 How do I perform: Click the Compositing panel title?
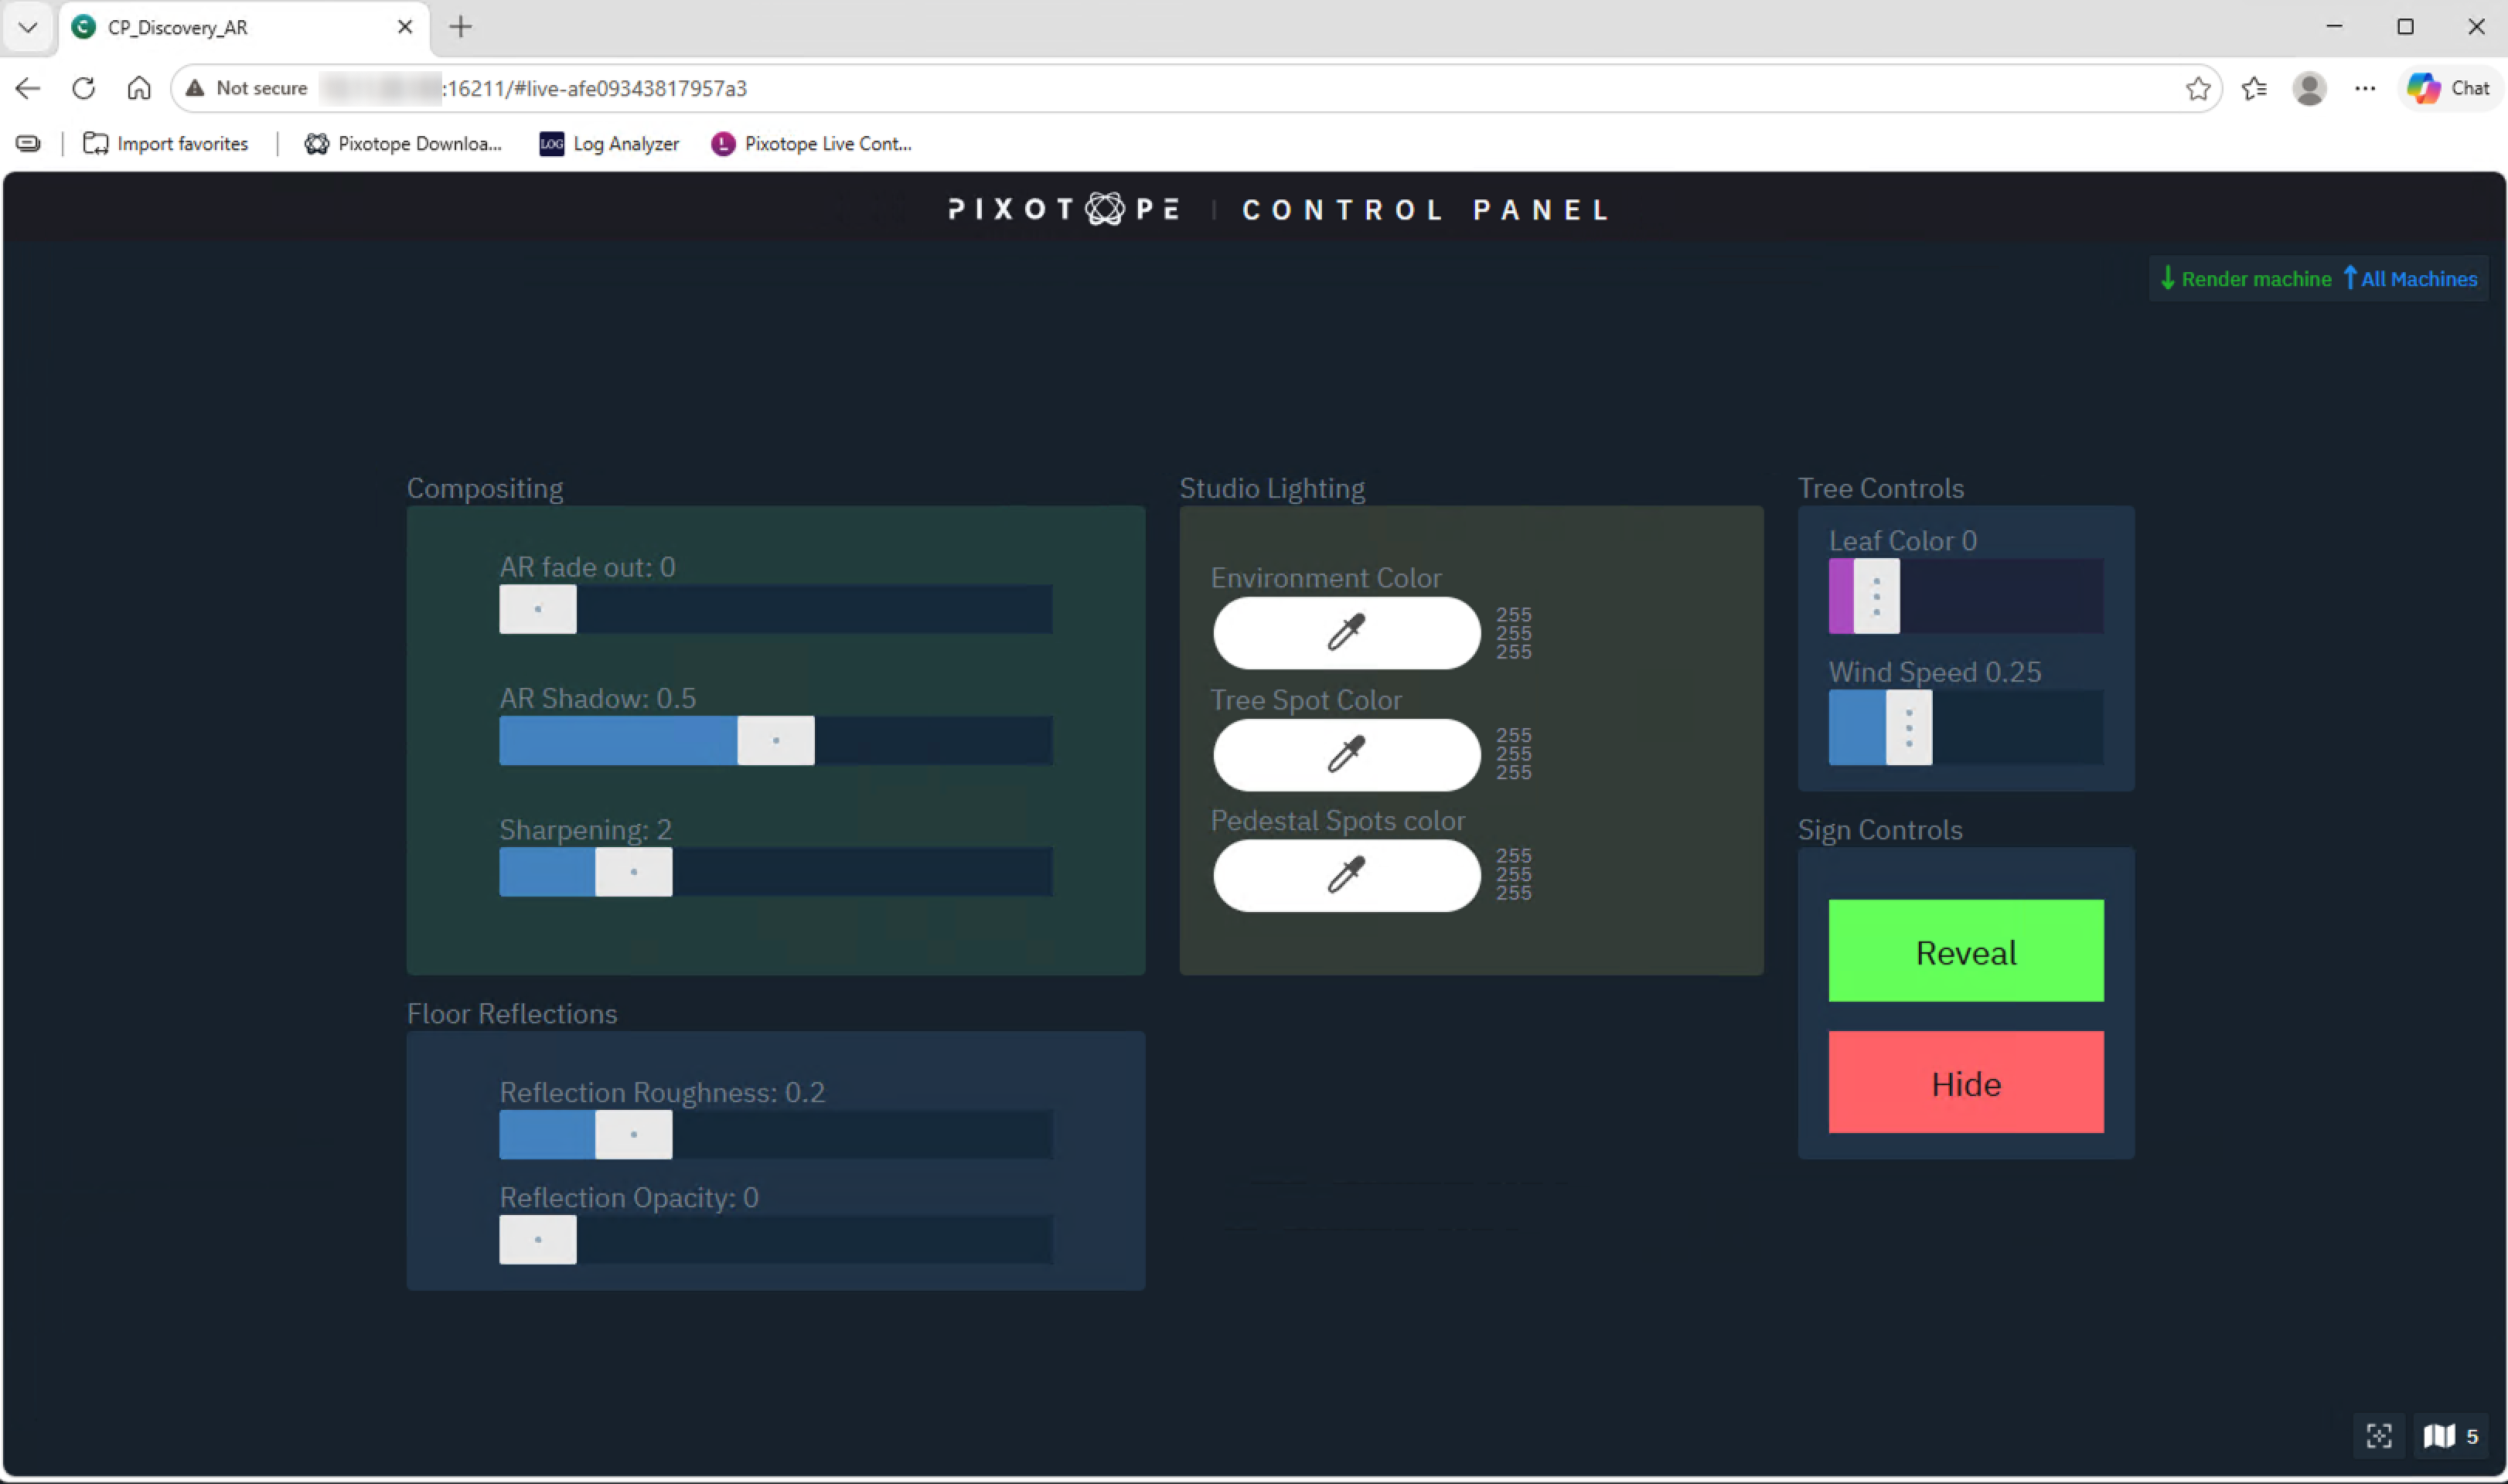click(485, 488)
